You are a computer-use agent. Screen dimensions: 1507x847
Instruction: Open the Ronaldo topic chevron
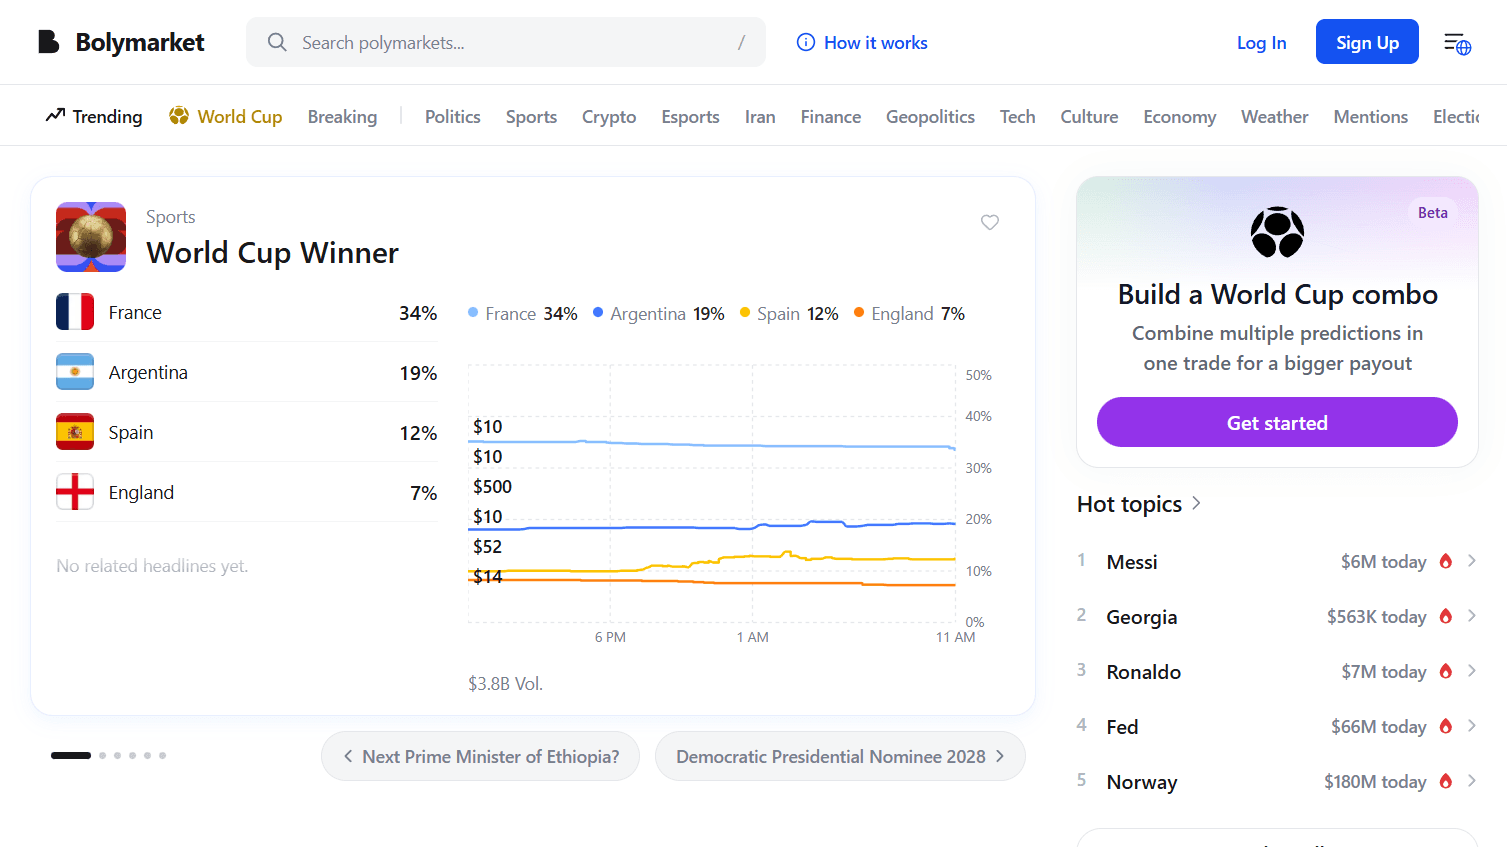(1472, 671)
